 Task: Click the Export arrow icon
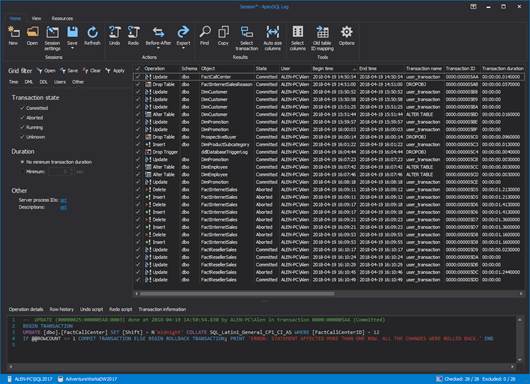pos(183,32)
